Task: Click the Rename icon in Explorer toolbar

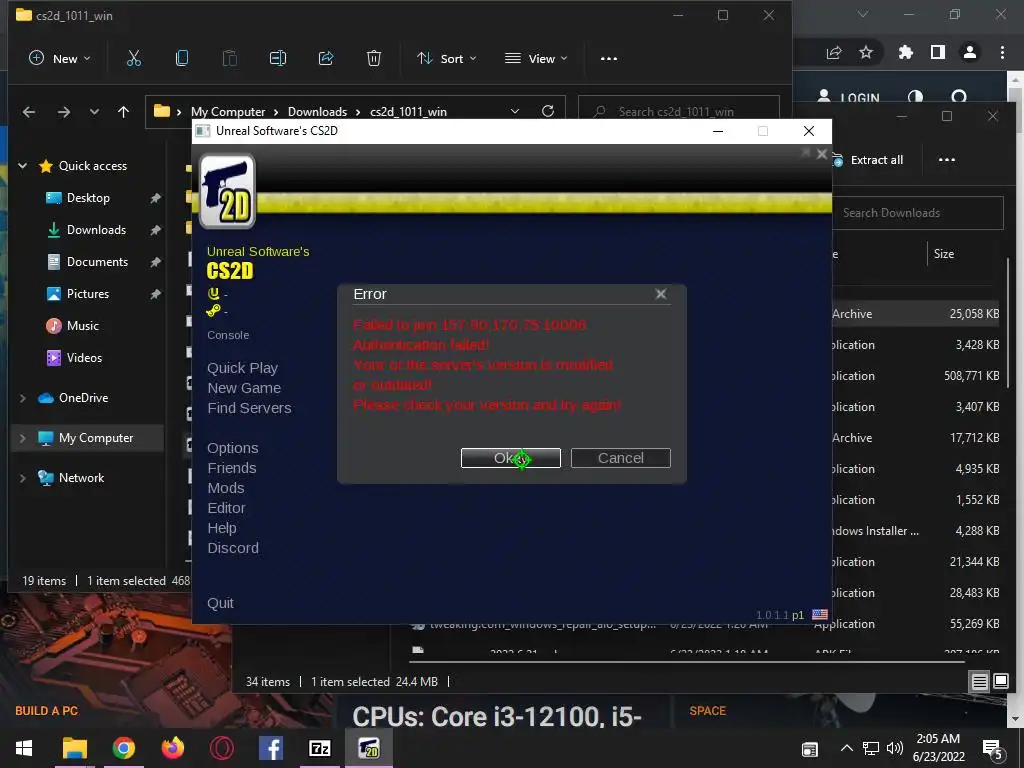Action: coord(278,58)
